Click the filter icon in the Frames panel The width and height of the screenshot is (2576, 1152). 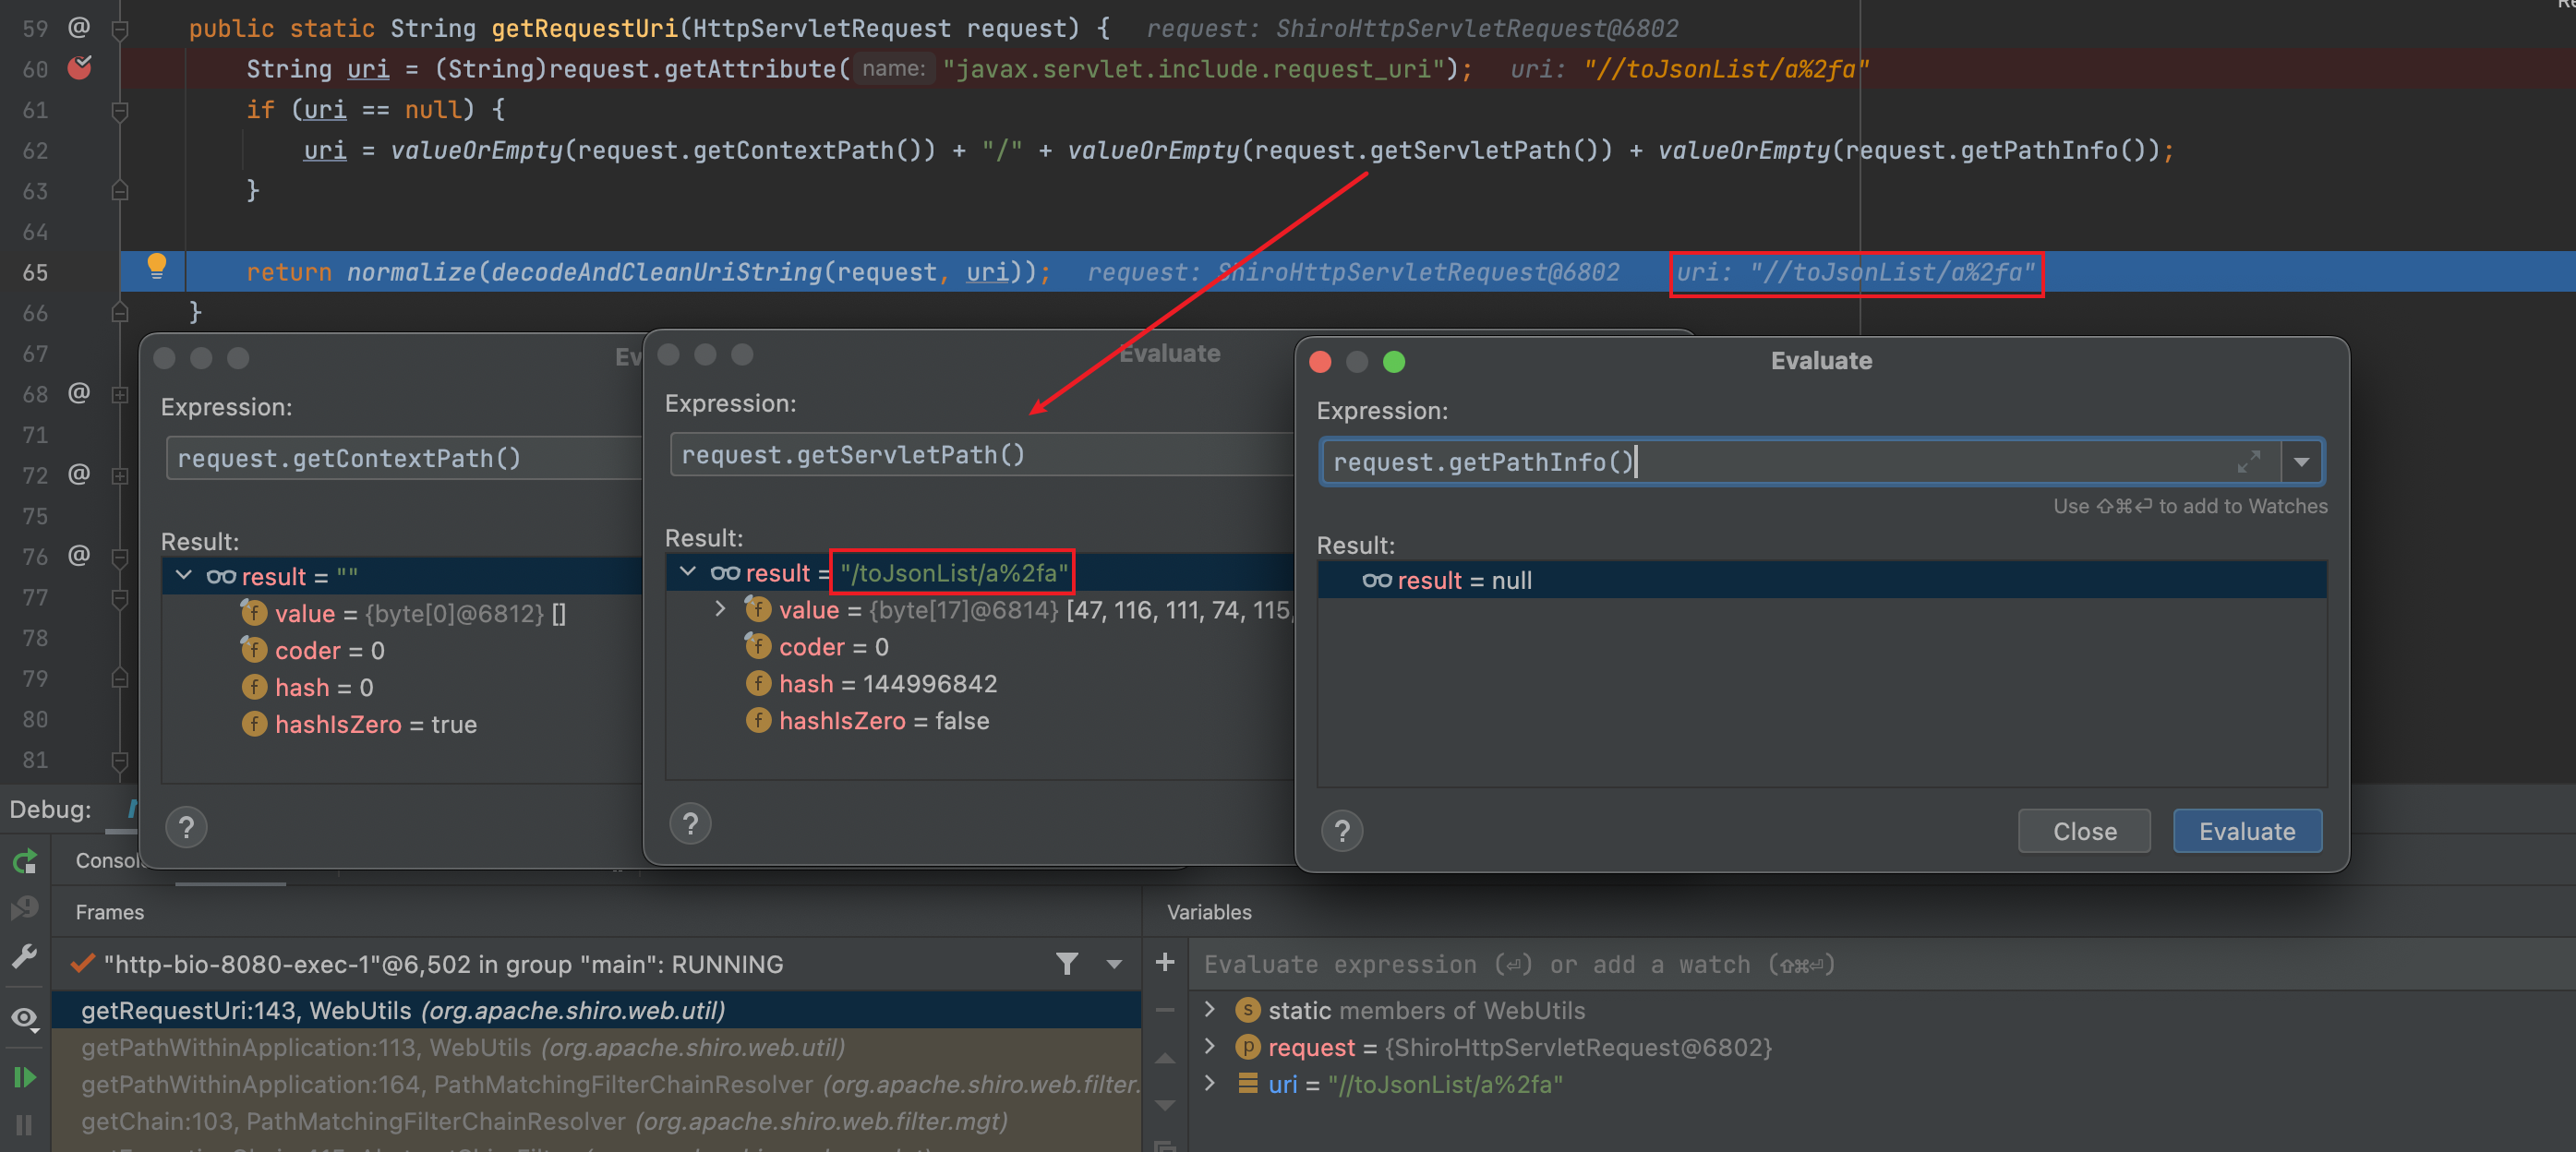[x=1067, y=964]
